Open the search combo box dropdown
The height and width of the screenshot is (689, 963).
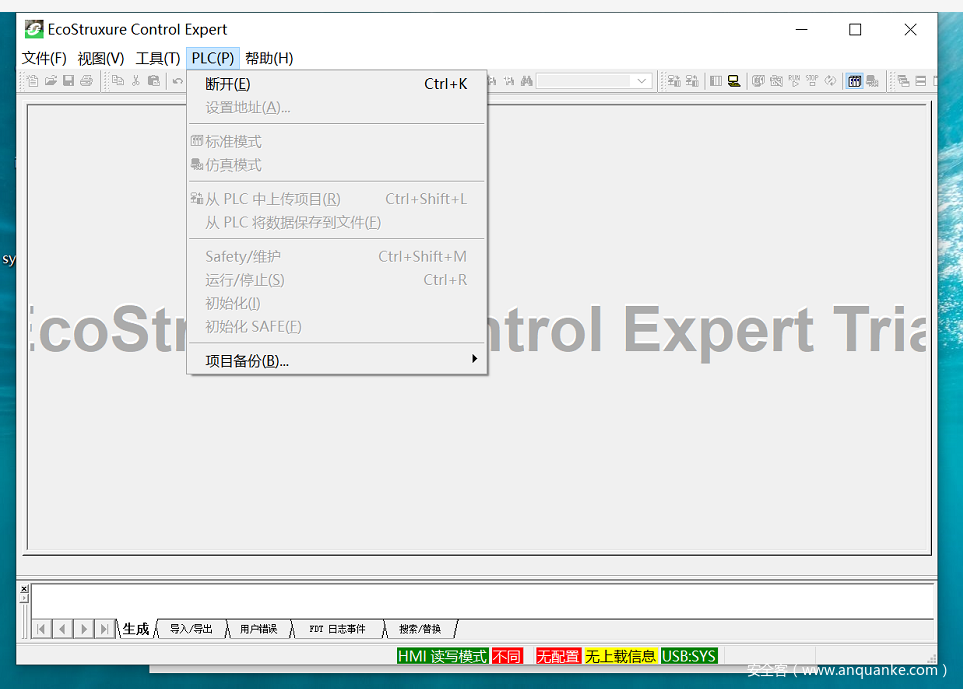[x=642, y=81]
